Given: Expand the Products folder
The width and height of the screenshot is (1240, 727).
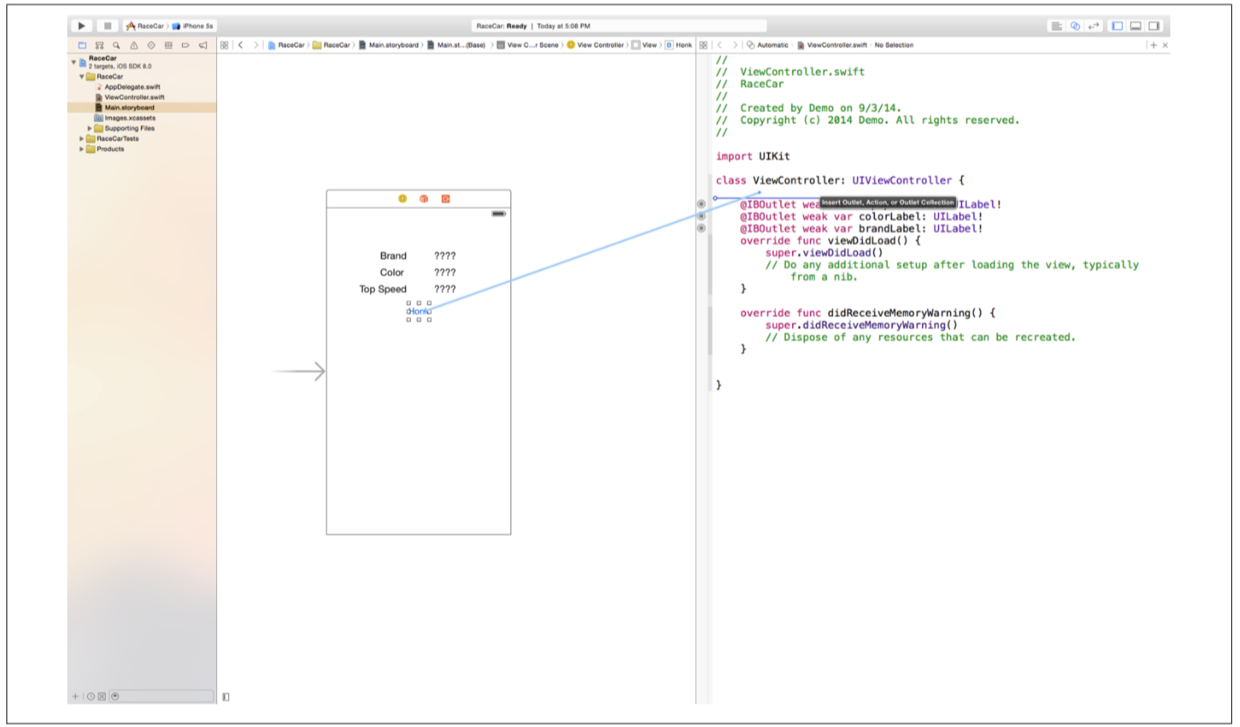Looking at the screenshot, I should click(81, 149).
